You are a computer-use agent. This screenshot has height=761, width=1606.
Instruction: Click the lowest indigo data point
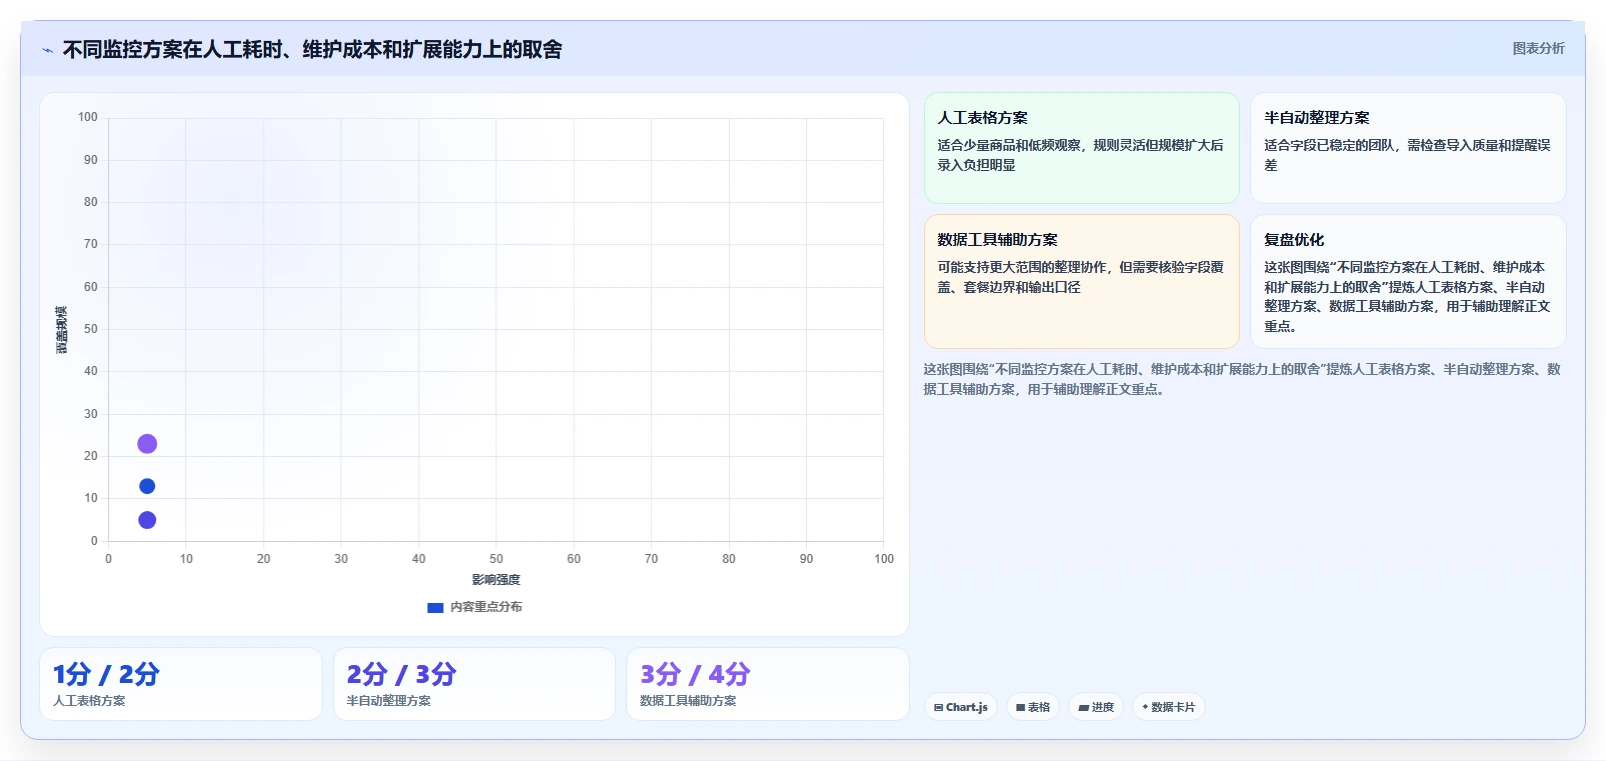coord(147,520)
